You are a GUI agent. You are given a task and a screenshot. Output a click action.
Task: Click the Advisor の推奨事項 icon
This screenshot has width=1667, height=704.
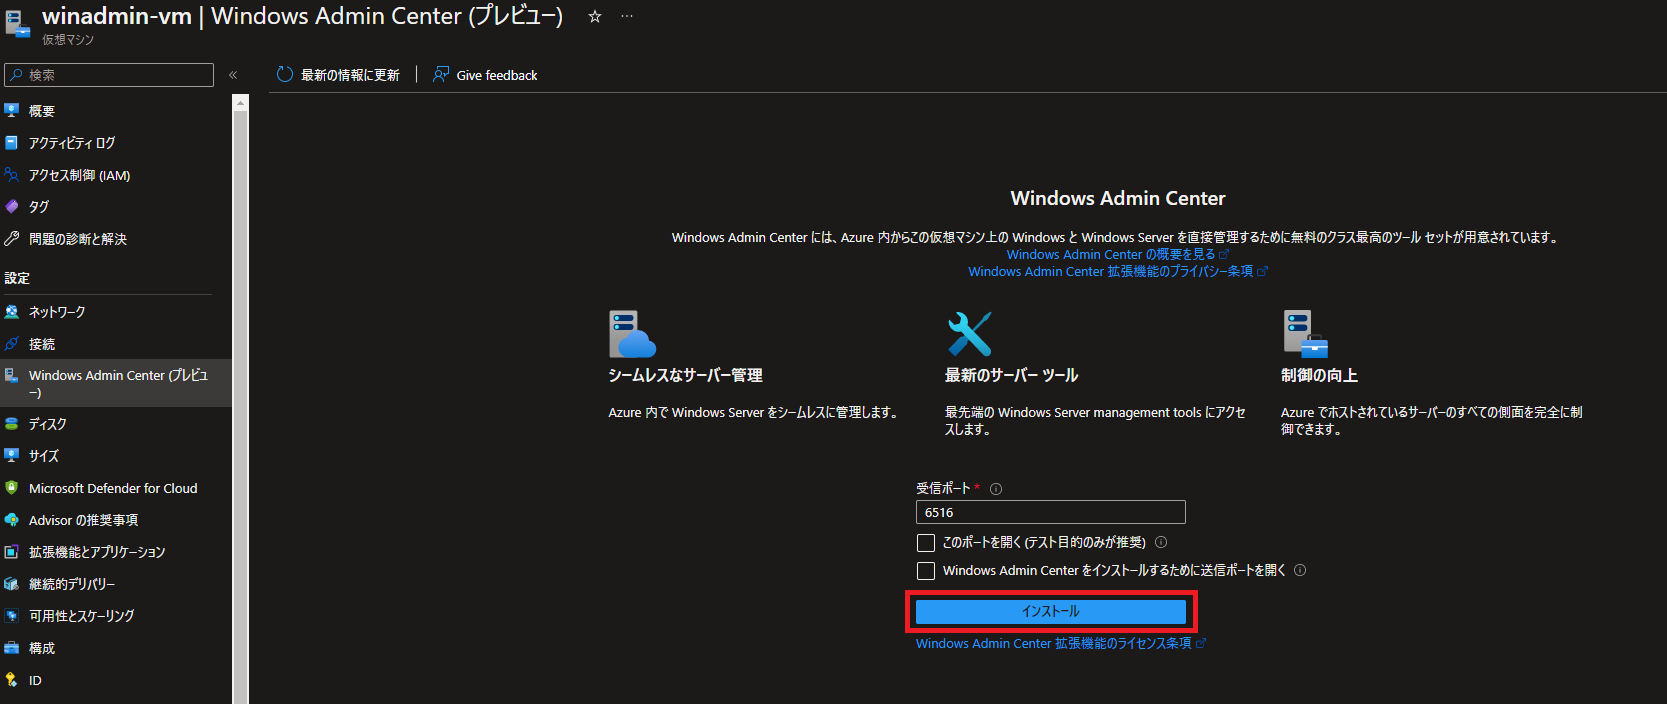tap(12, 520)
